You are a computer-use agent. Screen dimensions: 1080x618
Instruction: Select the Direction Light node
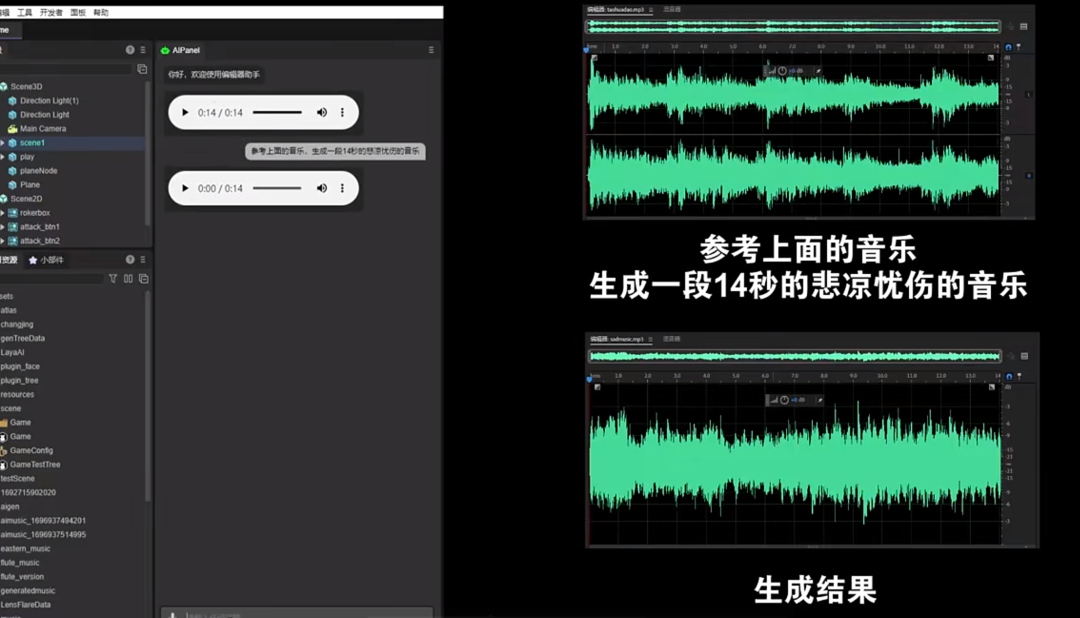pos(44,114)
